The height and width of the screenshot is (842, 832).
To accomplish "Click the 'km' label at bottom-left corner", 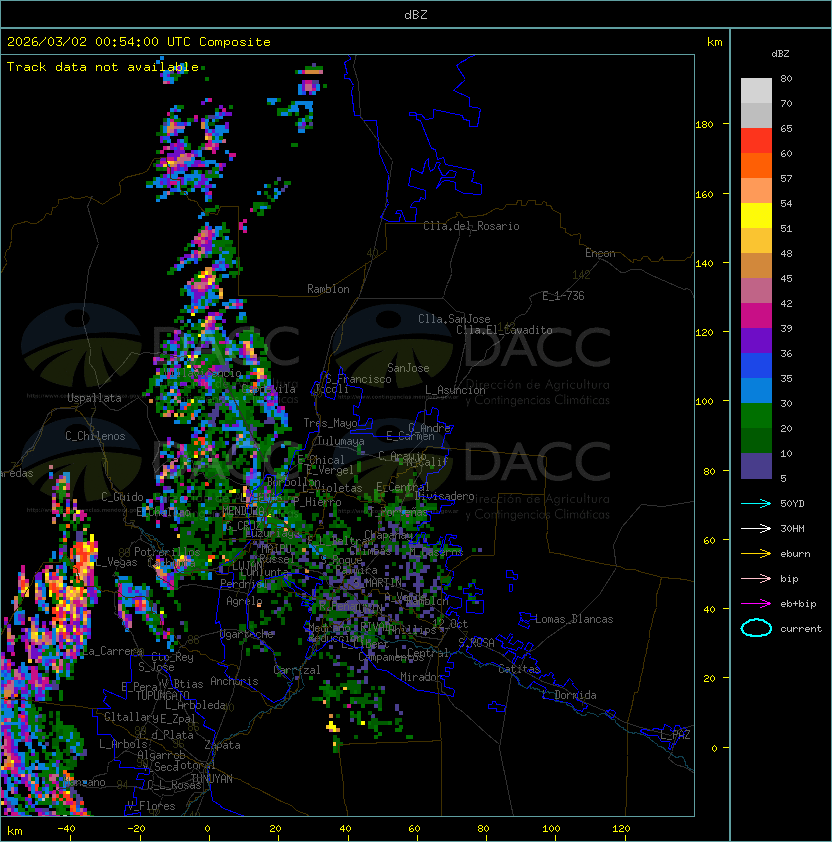I will point(15,831).
